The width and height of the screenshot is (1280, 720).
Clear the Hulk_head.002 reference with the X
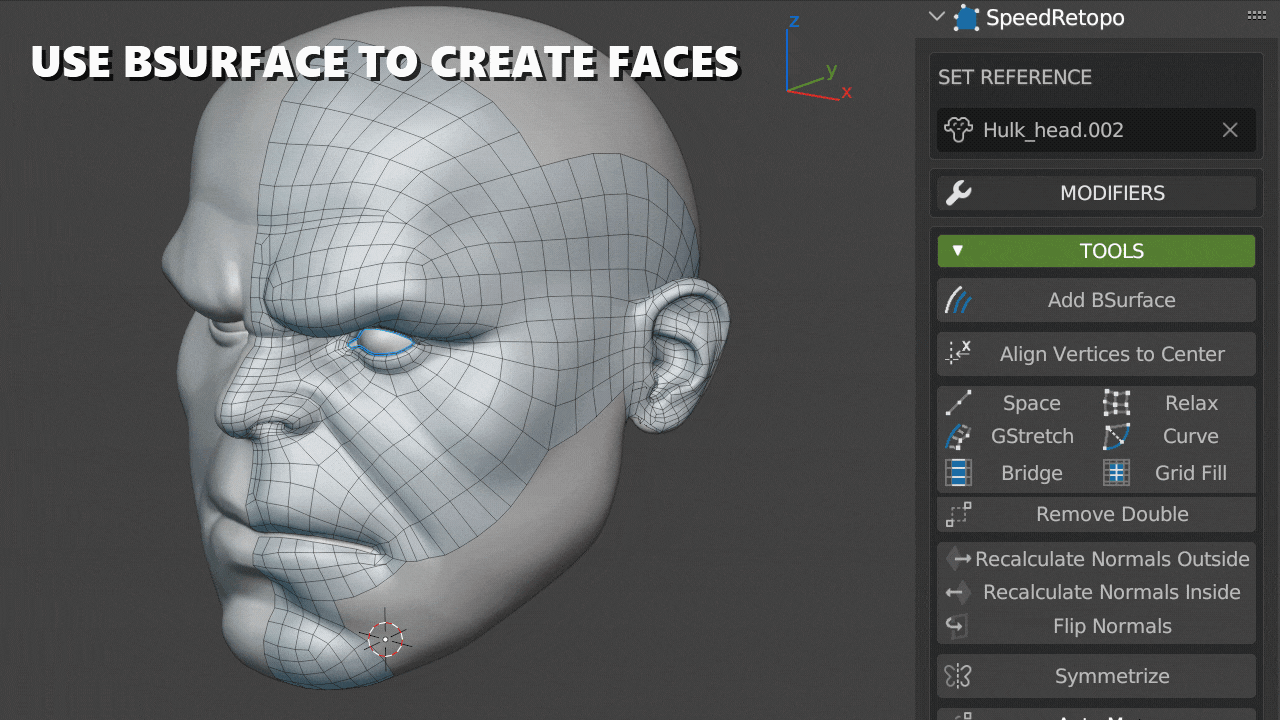click(x=1229, y=130)
